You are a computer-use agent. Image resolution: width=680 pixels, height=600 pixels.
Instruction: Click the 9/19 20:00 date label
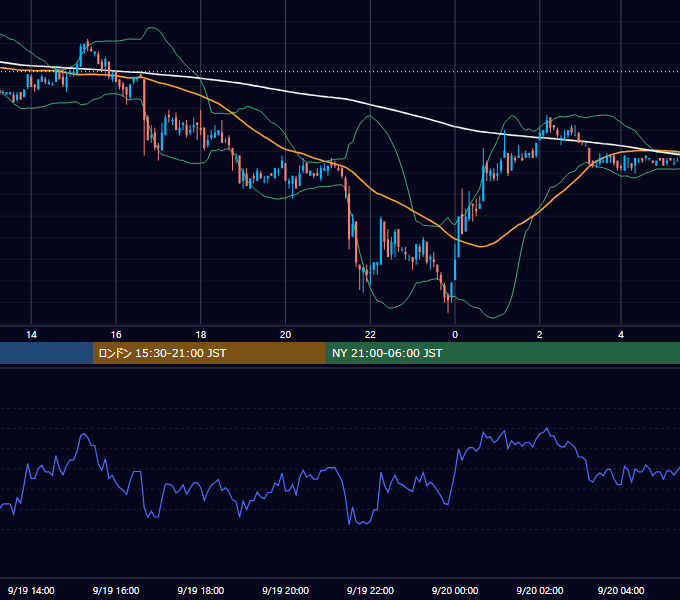285,590
